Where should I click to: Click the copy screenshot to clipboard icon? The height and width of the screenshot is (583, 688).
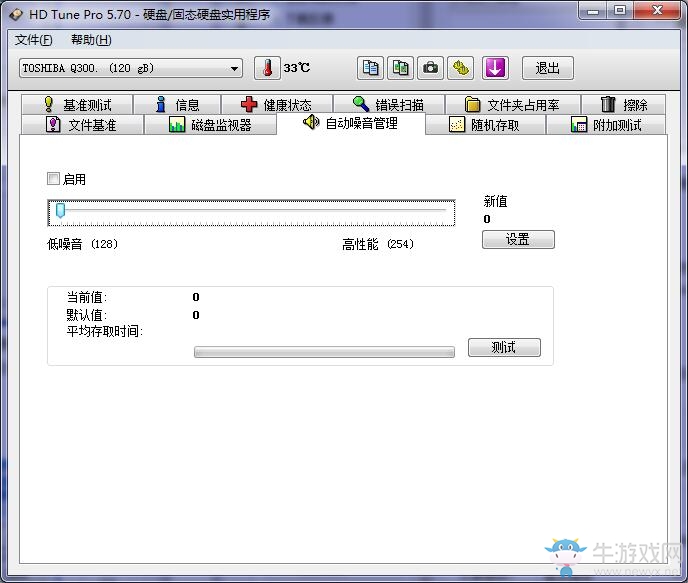(400, 68)
